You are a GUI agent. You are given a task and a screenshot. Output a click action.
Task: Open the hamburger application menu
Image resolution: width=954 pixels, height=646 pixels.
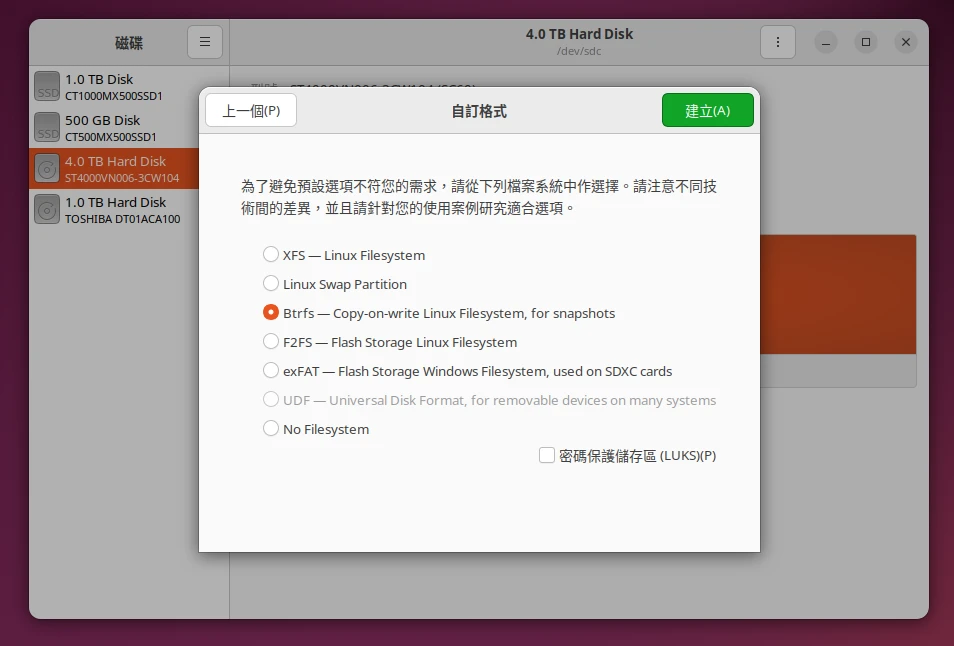click(x=205, y=42)
